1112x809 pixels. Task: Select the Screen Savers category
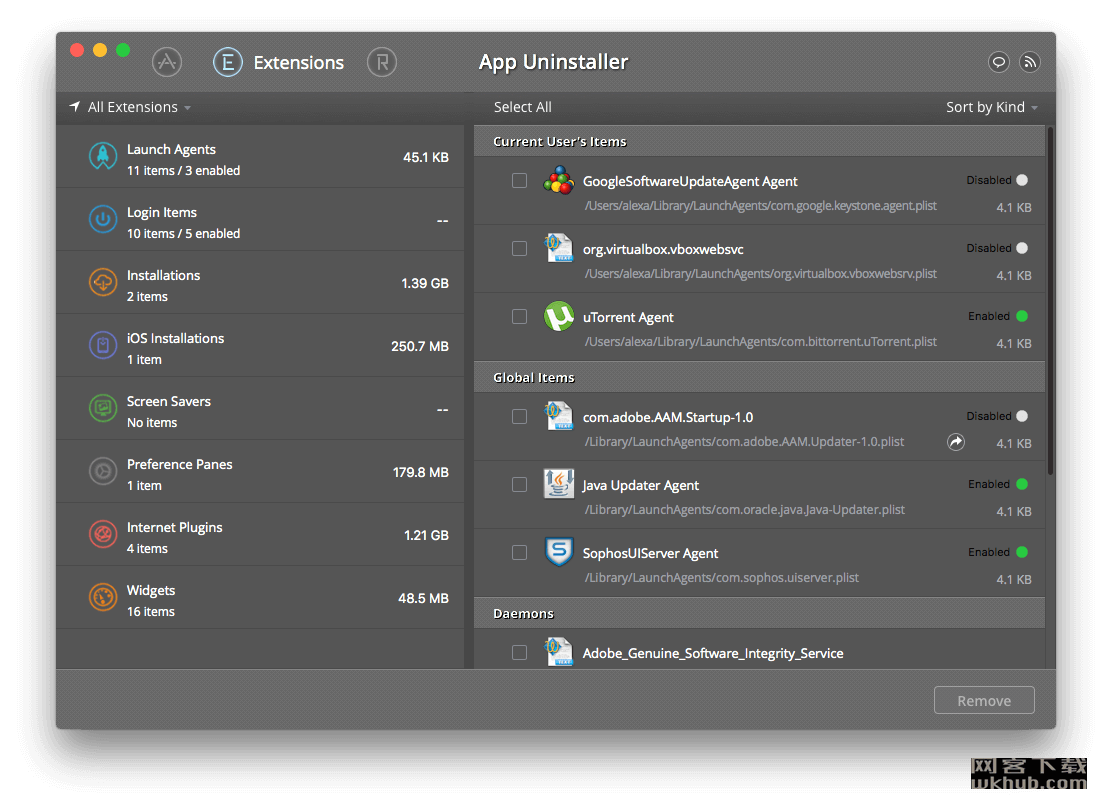coord(260,410)
